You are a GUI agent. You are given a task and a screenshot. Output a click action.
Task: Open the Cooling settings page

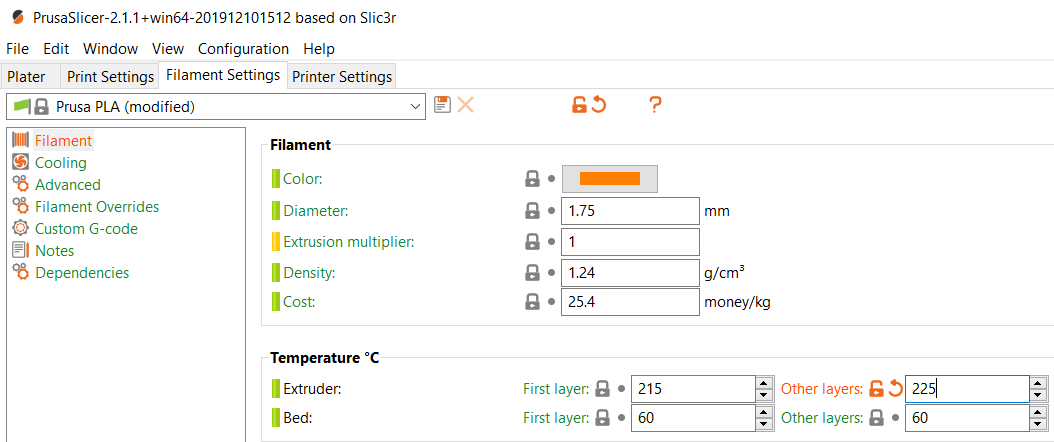point(60,163)
